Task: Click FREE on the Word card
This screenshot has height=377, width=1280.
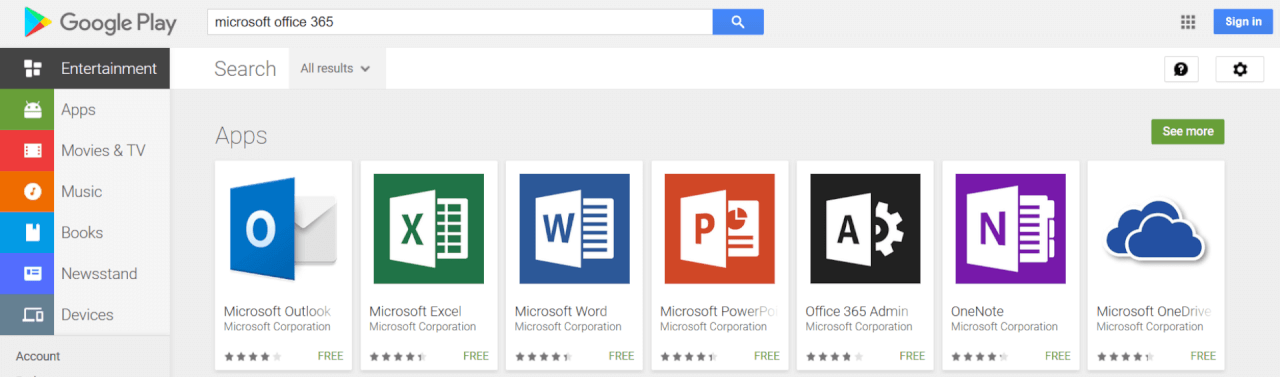Action: pos(622,356)
